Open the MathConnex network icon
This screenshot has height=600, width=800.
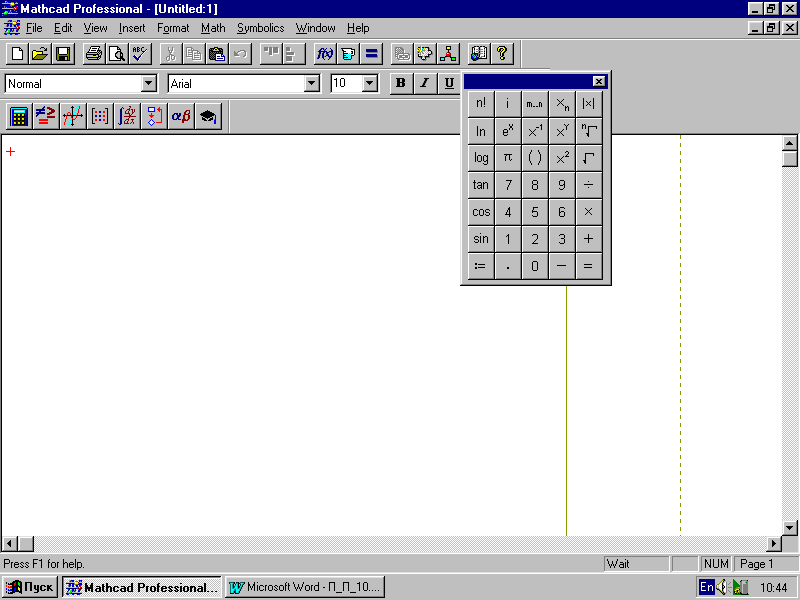click(448, 54)
